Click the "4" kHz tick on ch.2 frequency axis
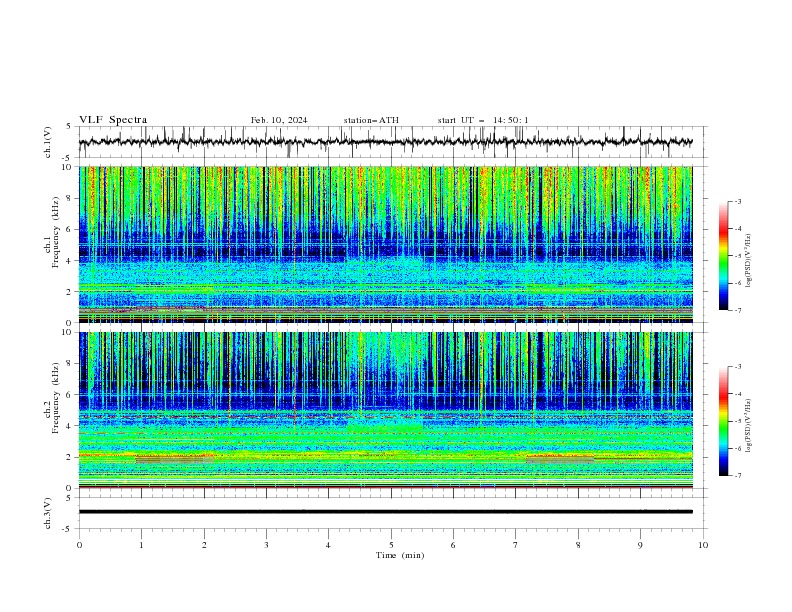 70,426
